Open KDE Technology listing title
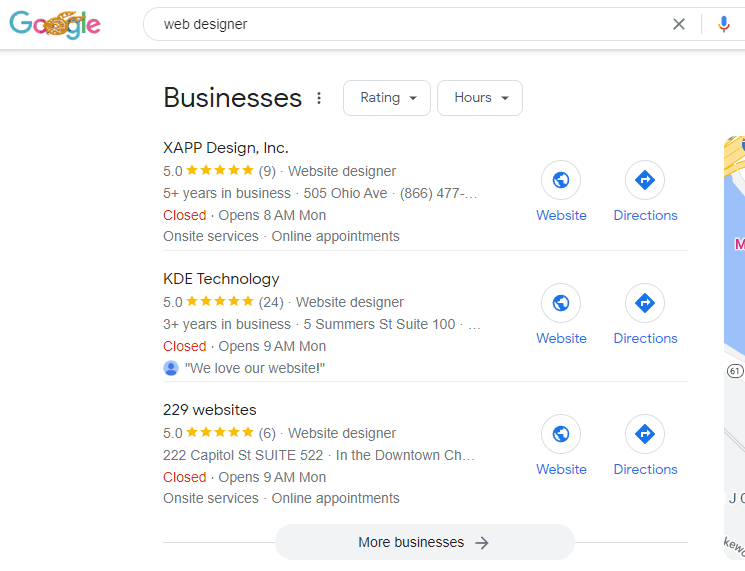The width and height of the screenshot is (745, 571). pyautogui.click(x=221, y=279)
